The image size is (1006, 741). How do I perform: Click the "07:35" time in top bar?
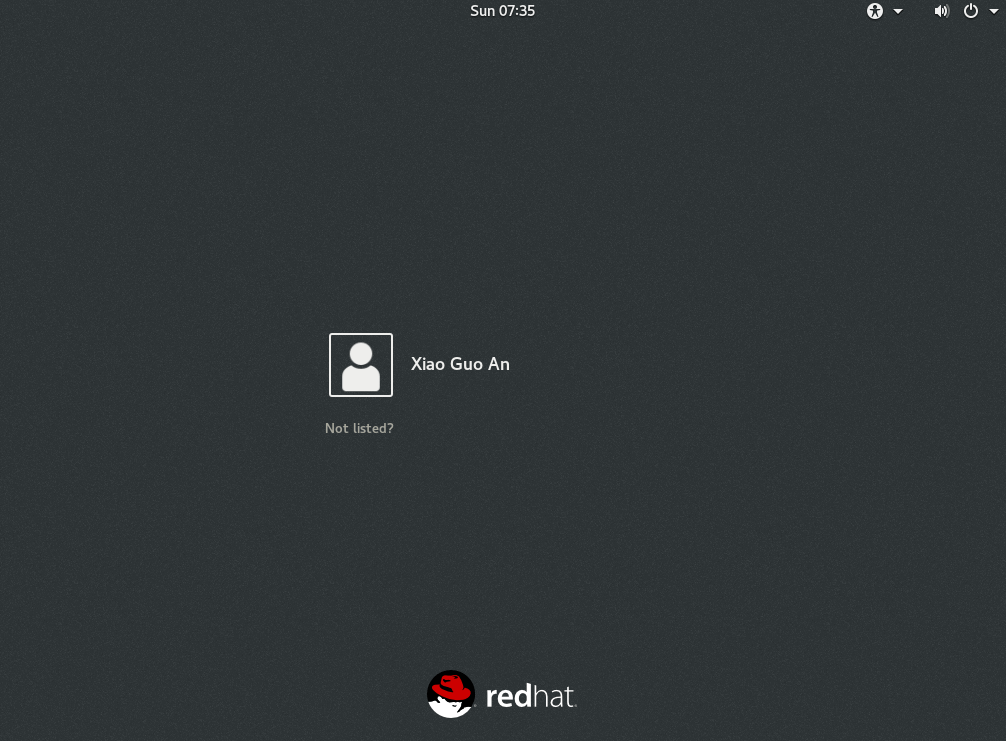point(517,11)
